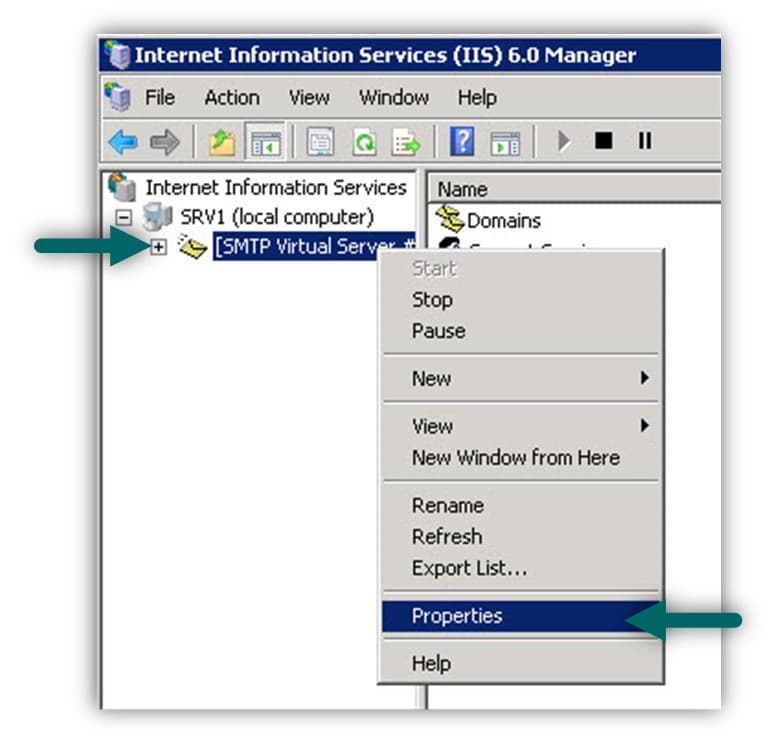The height and width of the screenshot is (745, 777).
Task: Toggle the Show/Hide Console Tree icon
Action: click(265, 142)
